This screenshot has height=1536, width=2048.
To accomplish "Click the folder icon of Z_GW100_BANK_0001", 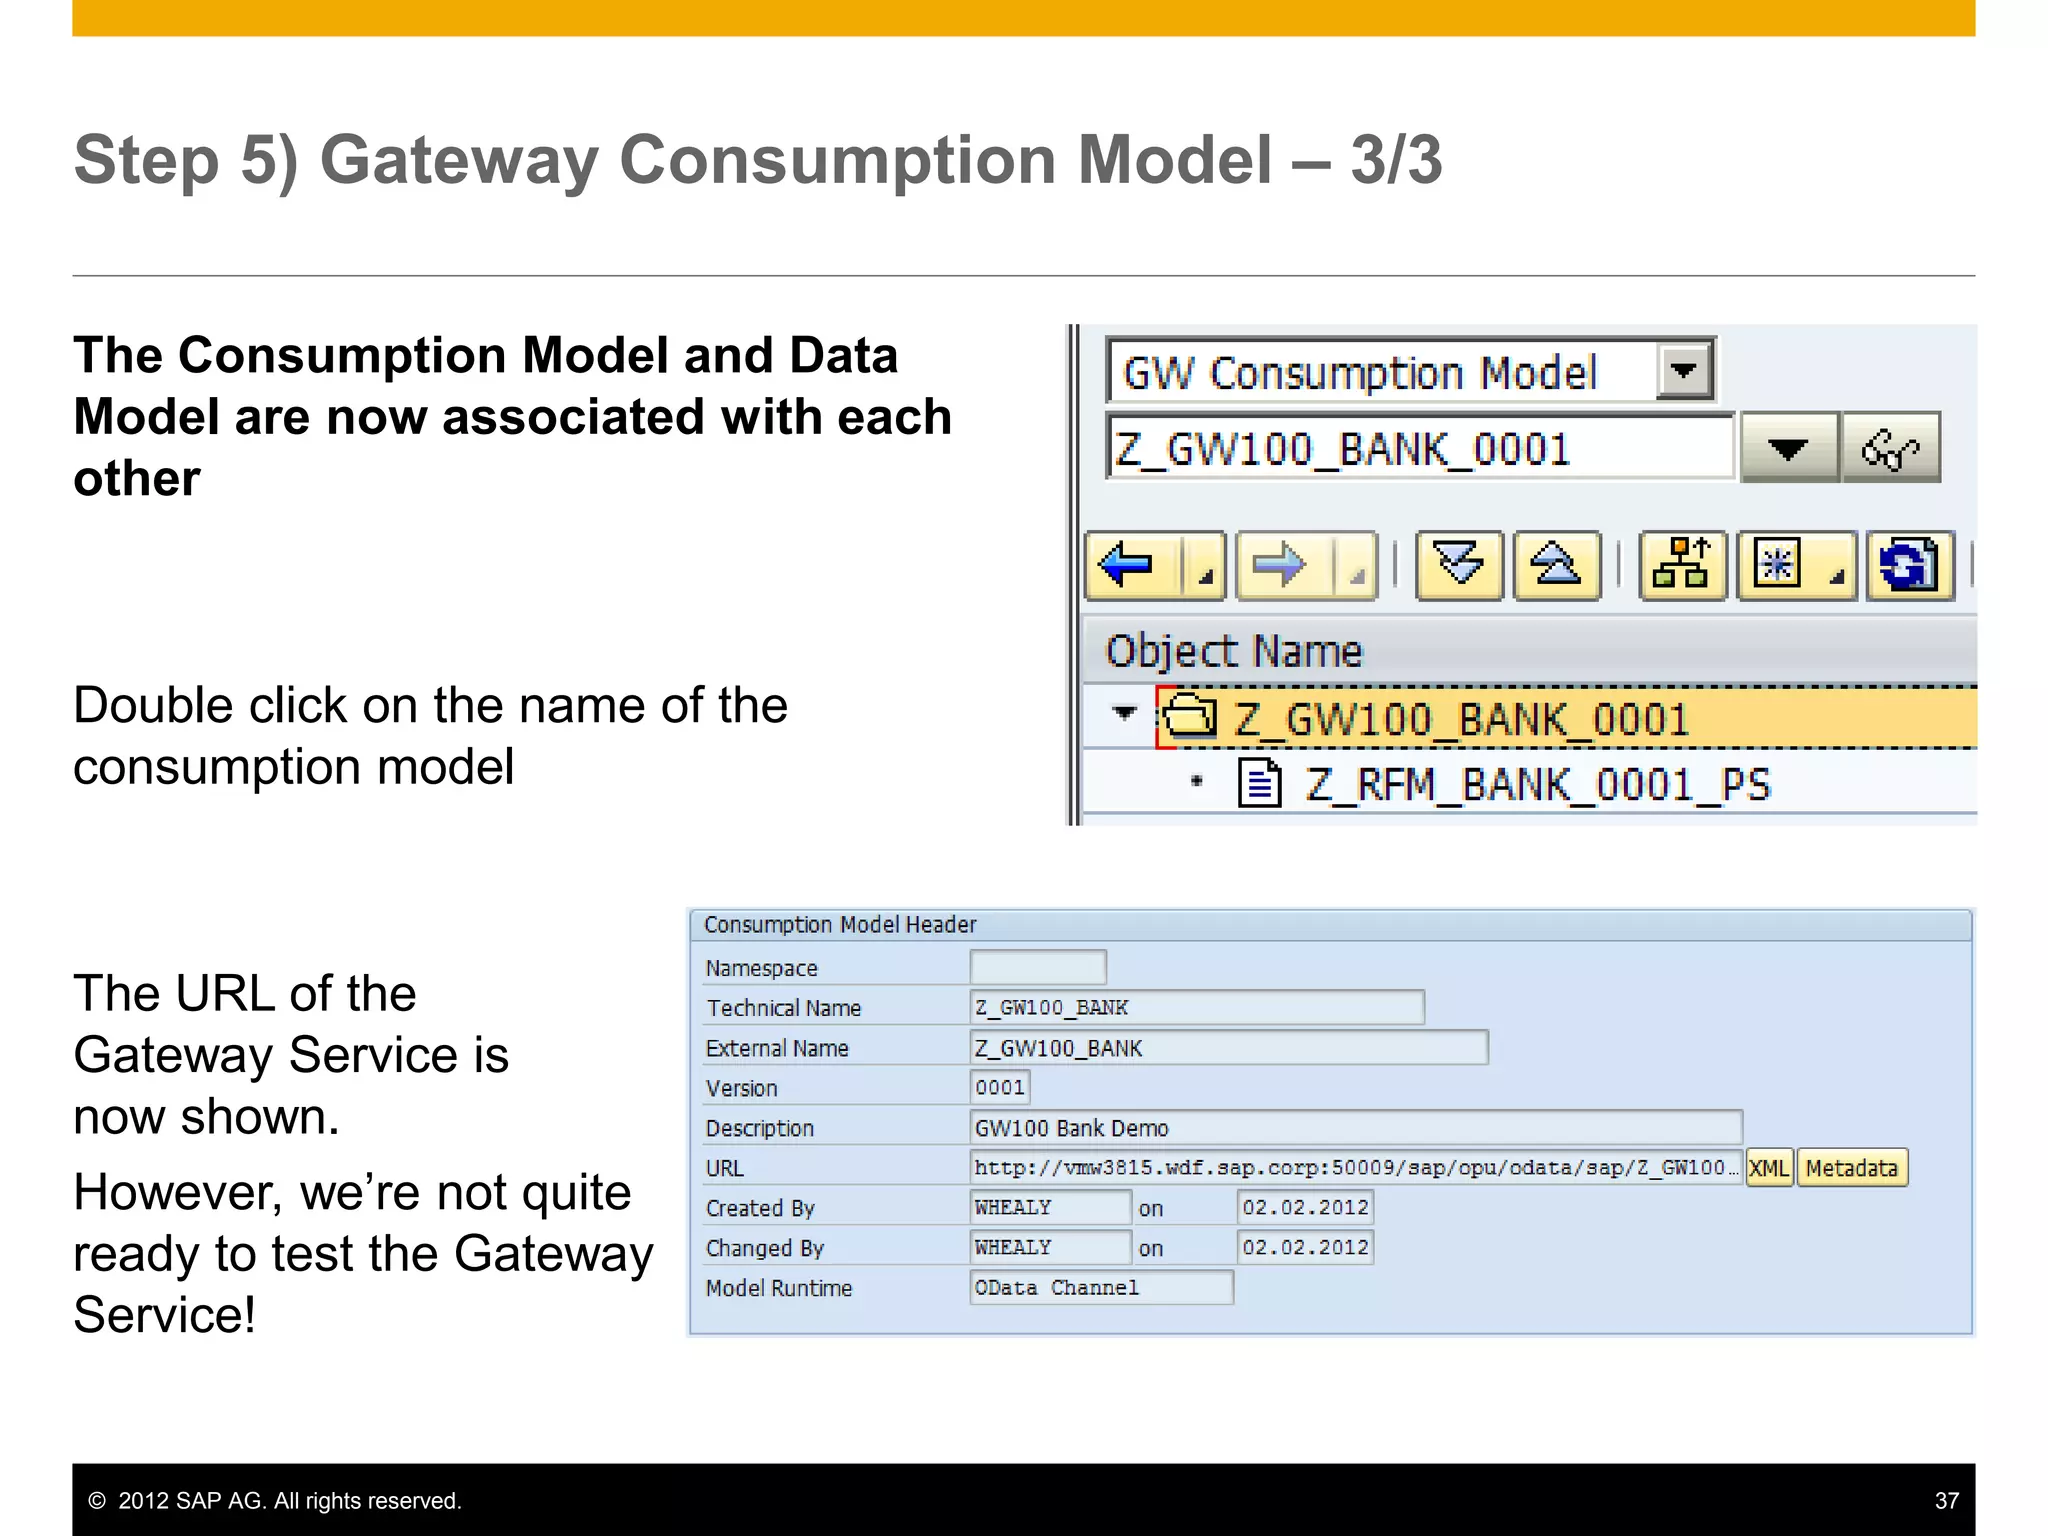I will pyautogui.click(x=1189, y=717).
